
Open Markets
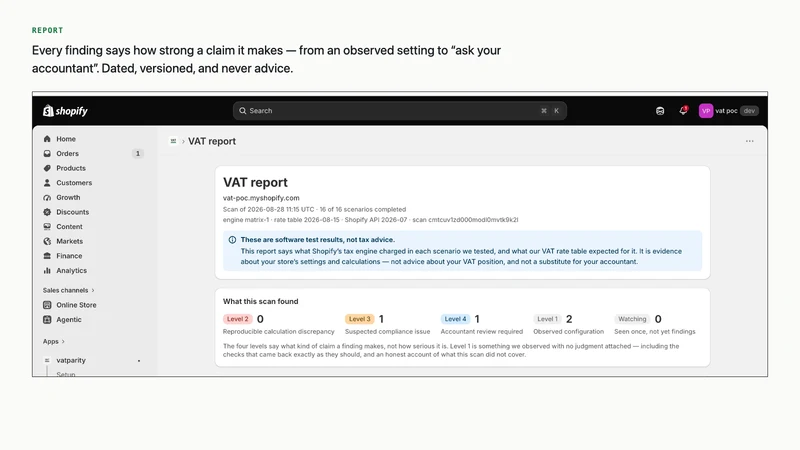[x=69, y=241]
